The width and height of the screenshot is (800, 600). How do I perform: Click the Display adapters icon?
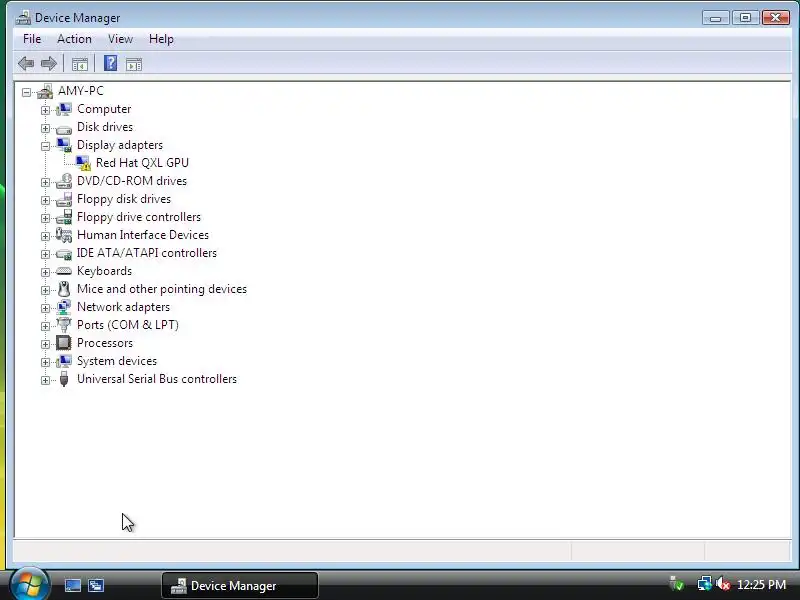tap(64, 145)
